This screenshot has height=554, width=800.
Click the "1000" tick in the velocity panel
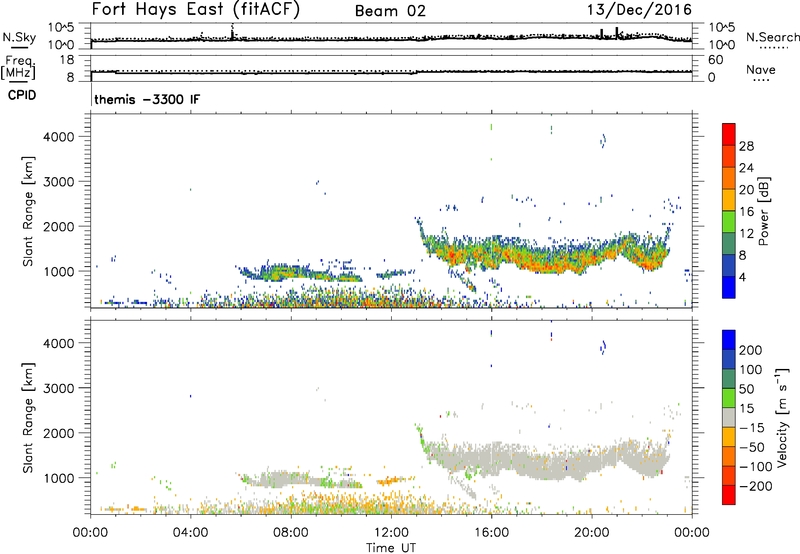pos(58,478)
